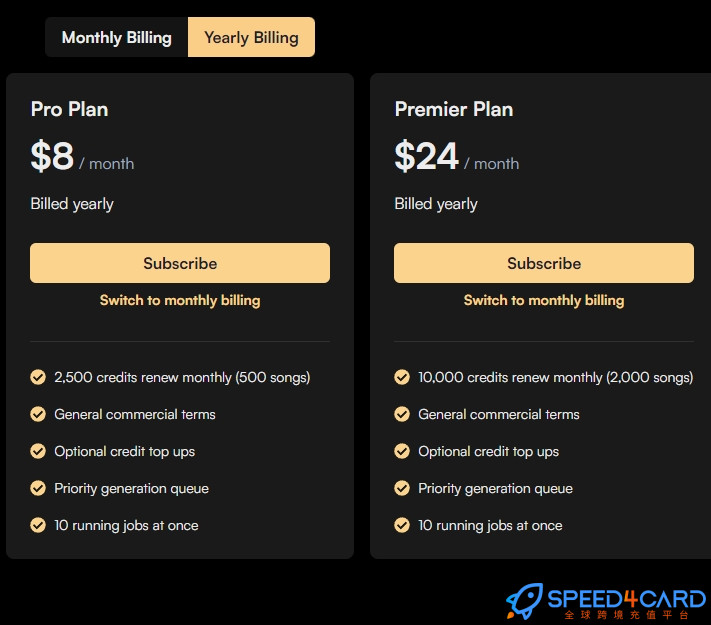Select the Yearly Billing tab

tap(251, 37)
